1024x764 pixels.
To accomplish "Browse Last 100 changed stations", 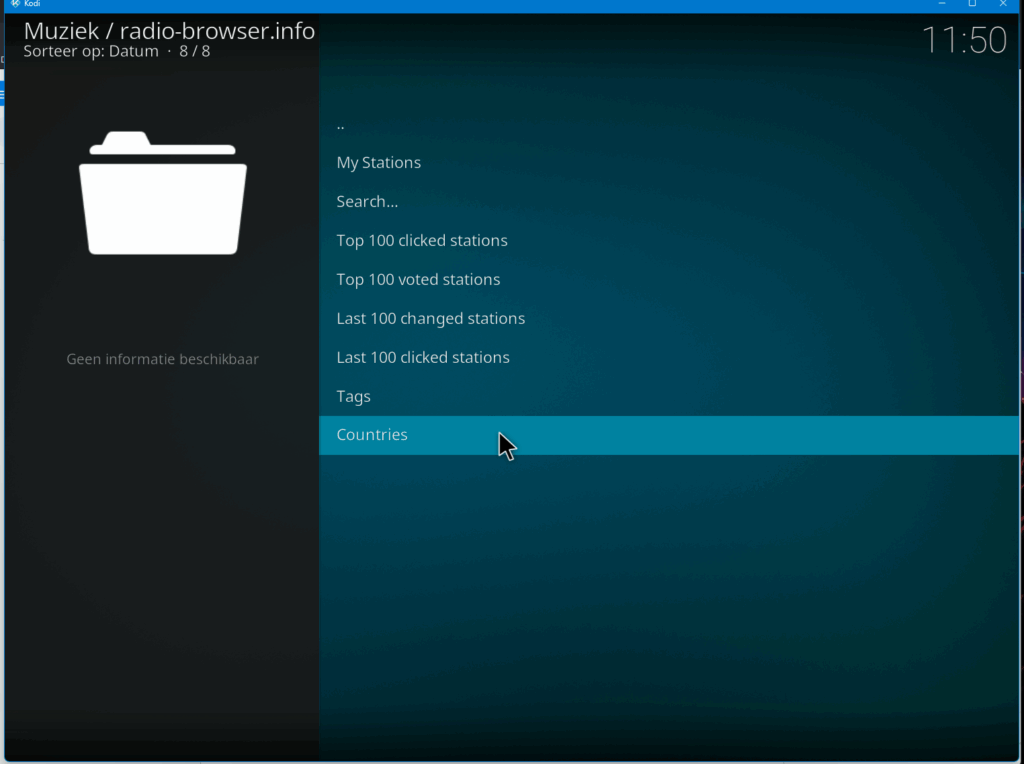I will (430, 319).
